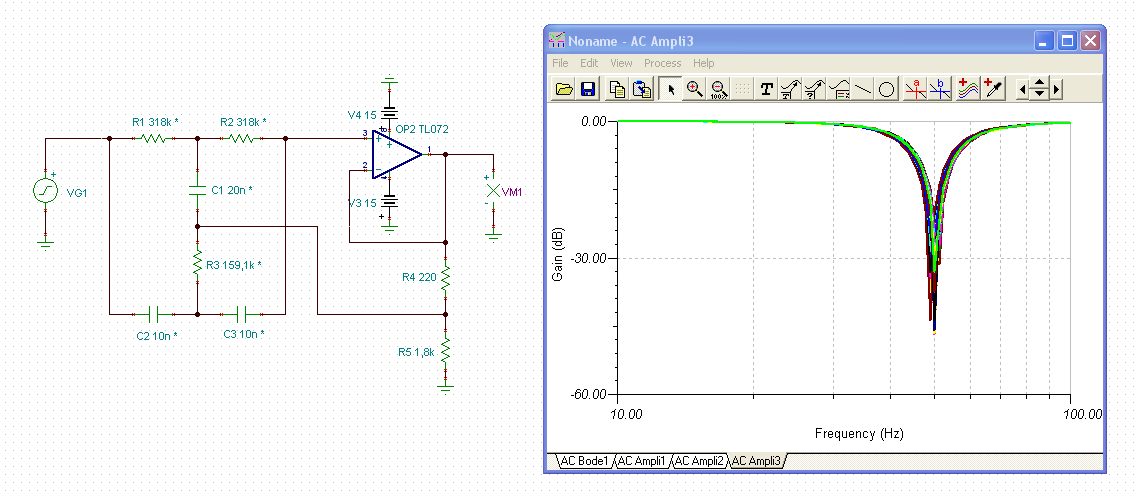Viewport: 1134px width, 495px height.
Task: Select capacitor C2 10n
Action: [x=153, y=314]
